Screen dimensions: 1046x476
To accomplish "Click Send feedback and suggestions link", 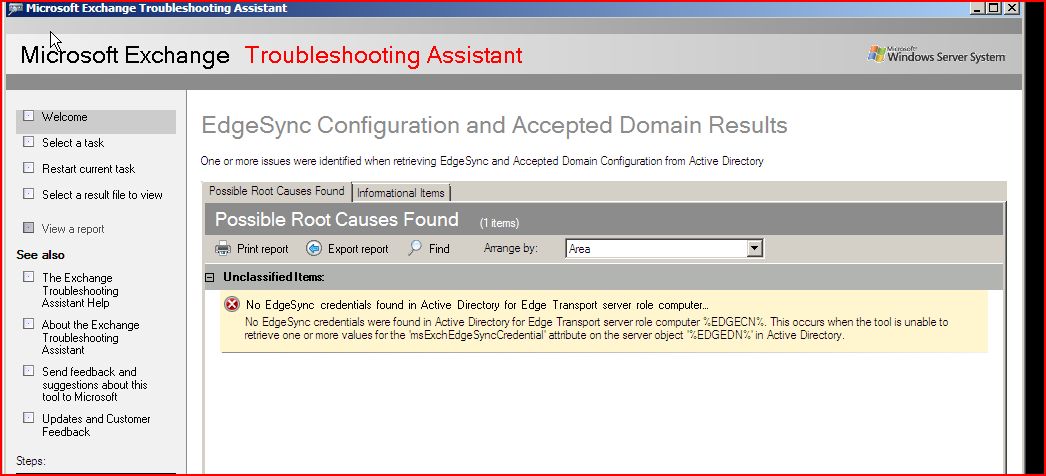I will point(94,384).
